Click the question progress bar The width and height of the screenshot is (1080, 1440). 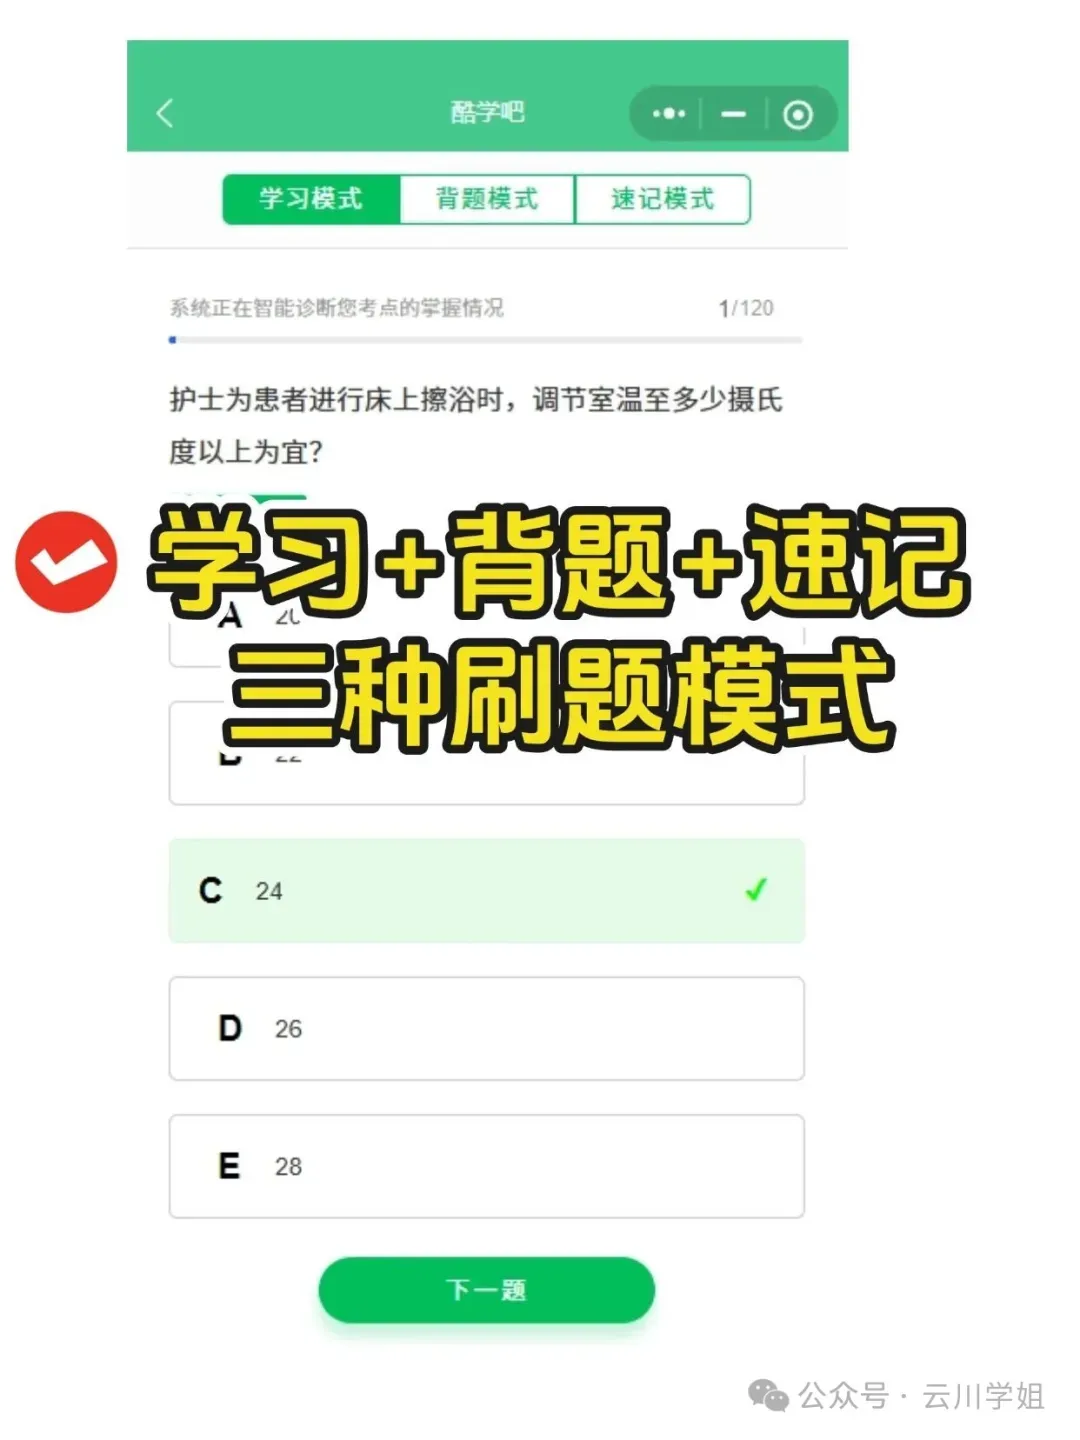[x=486, y=340]
